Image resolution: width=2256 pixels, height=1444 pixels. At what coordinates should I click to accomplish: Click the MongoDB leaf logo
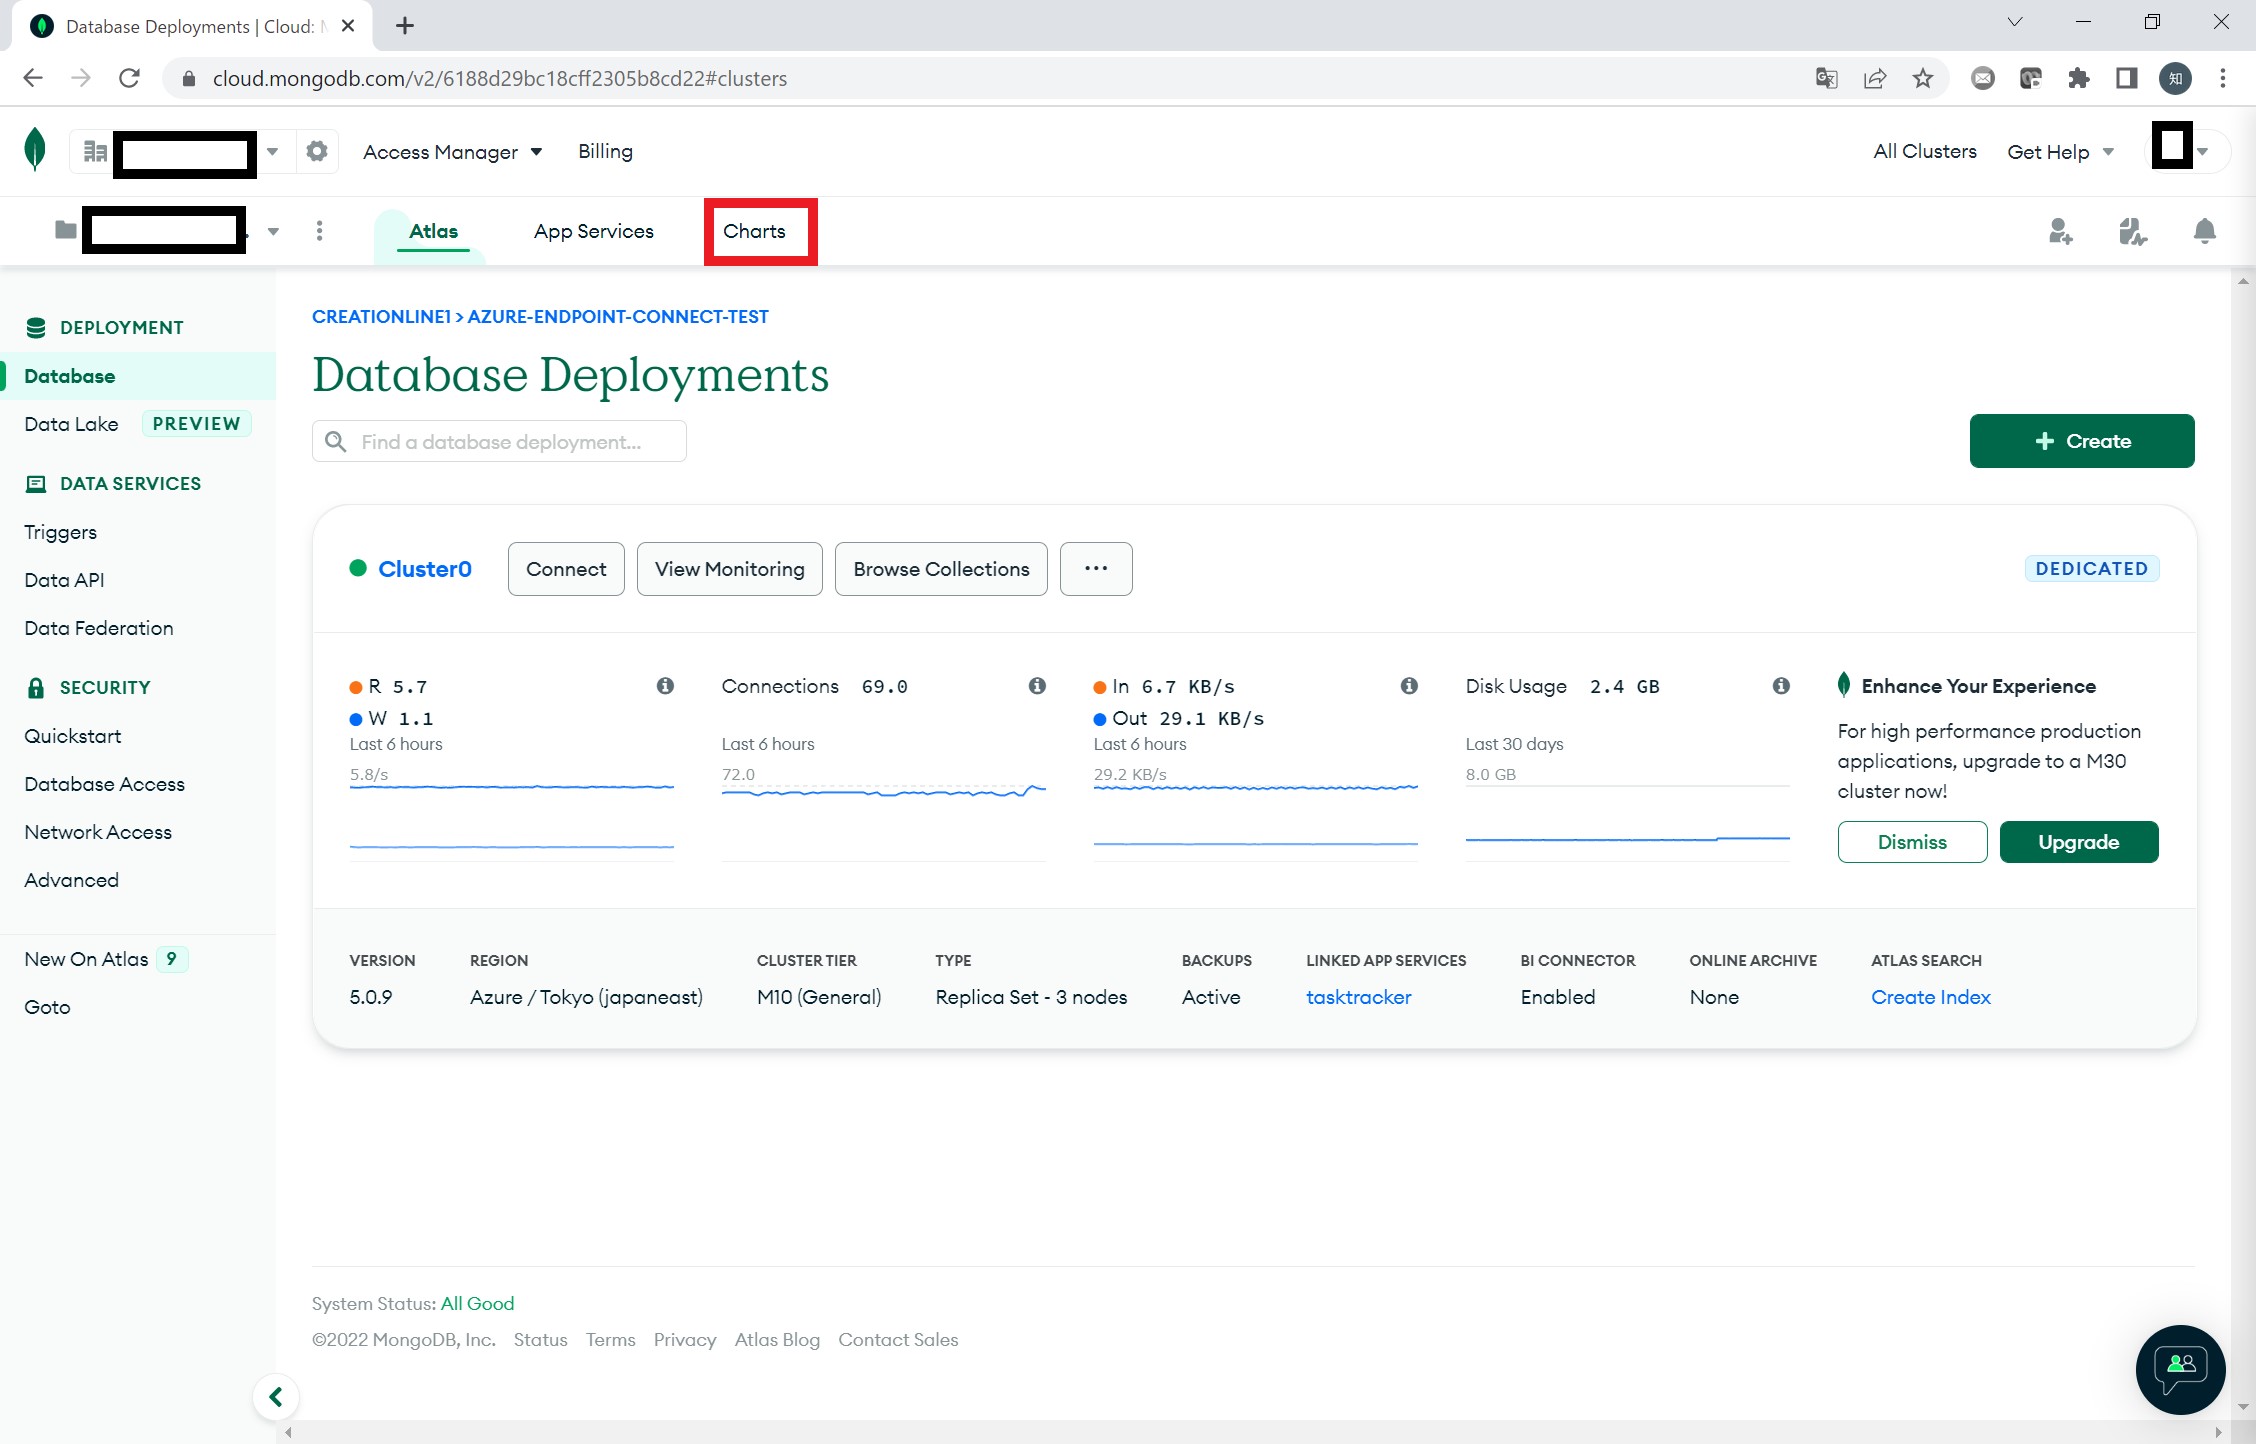[35, 150]
